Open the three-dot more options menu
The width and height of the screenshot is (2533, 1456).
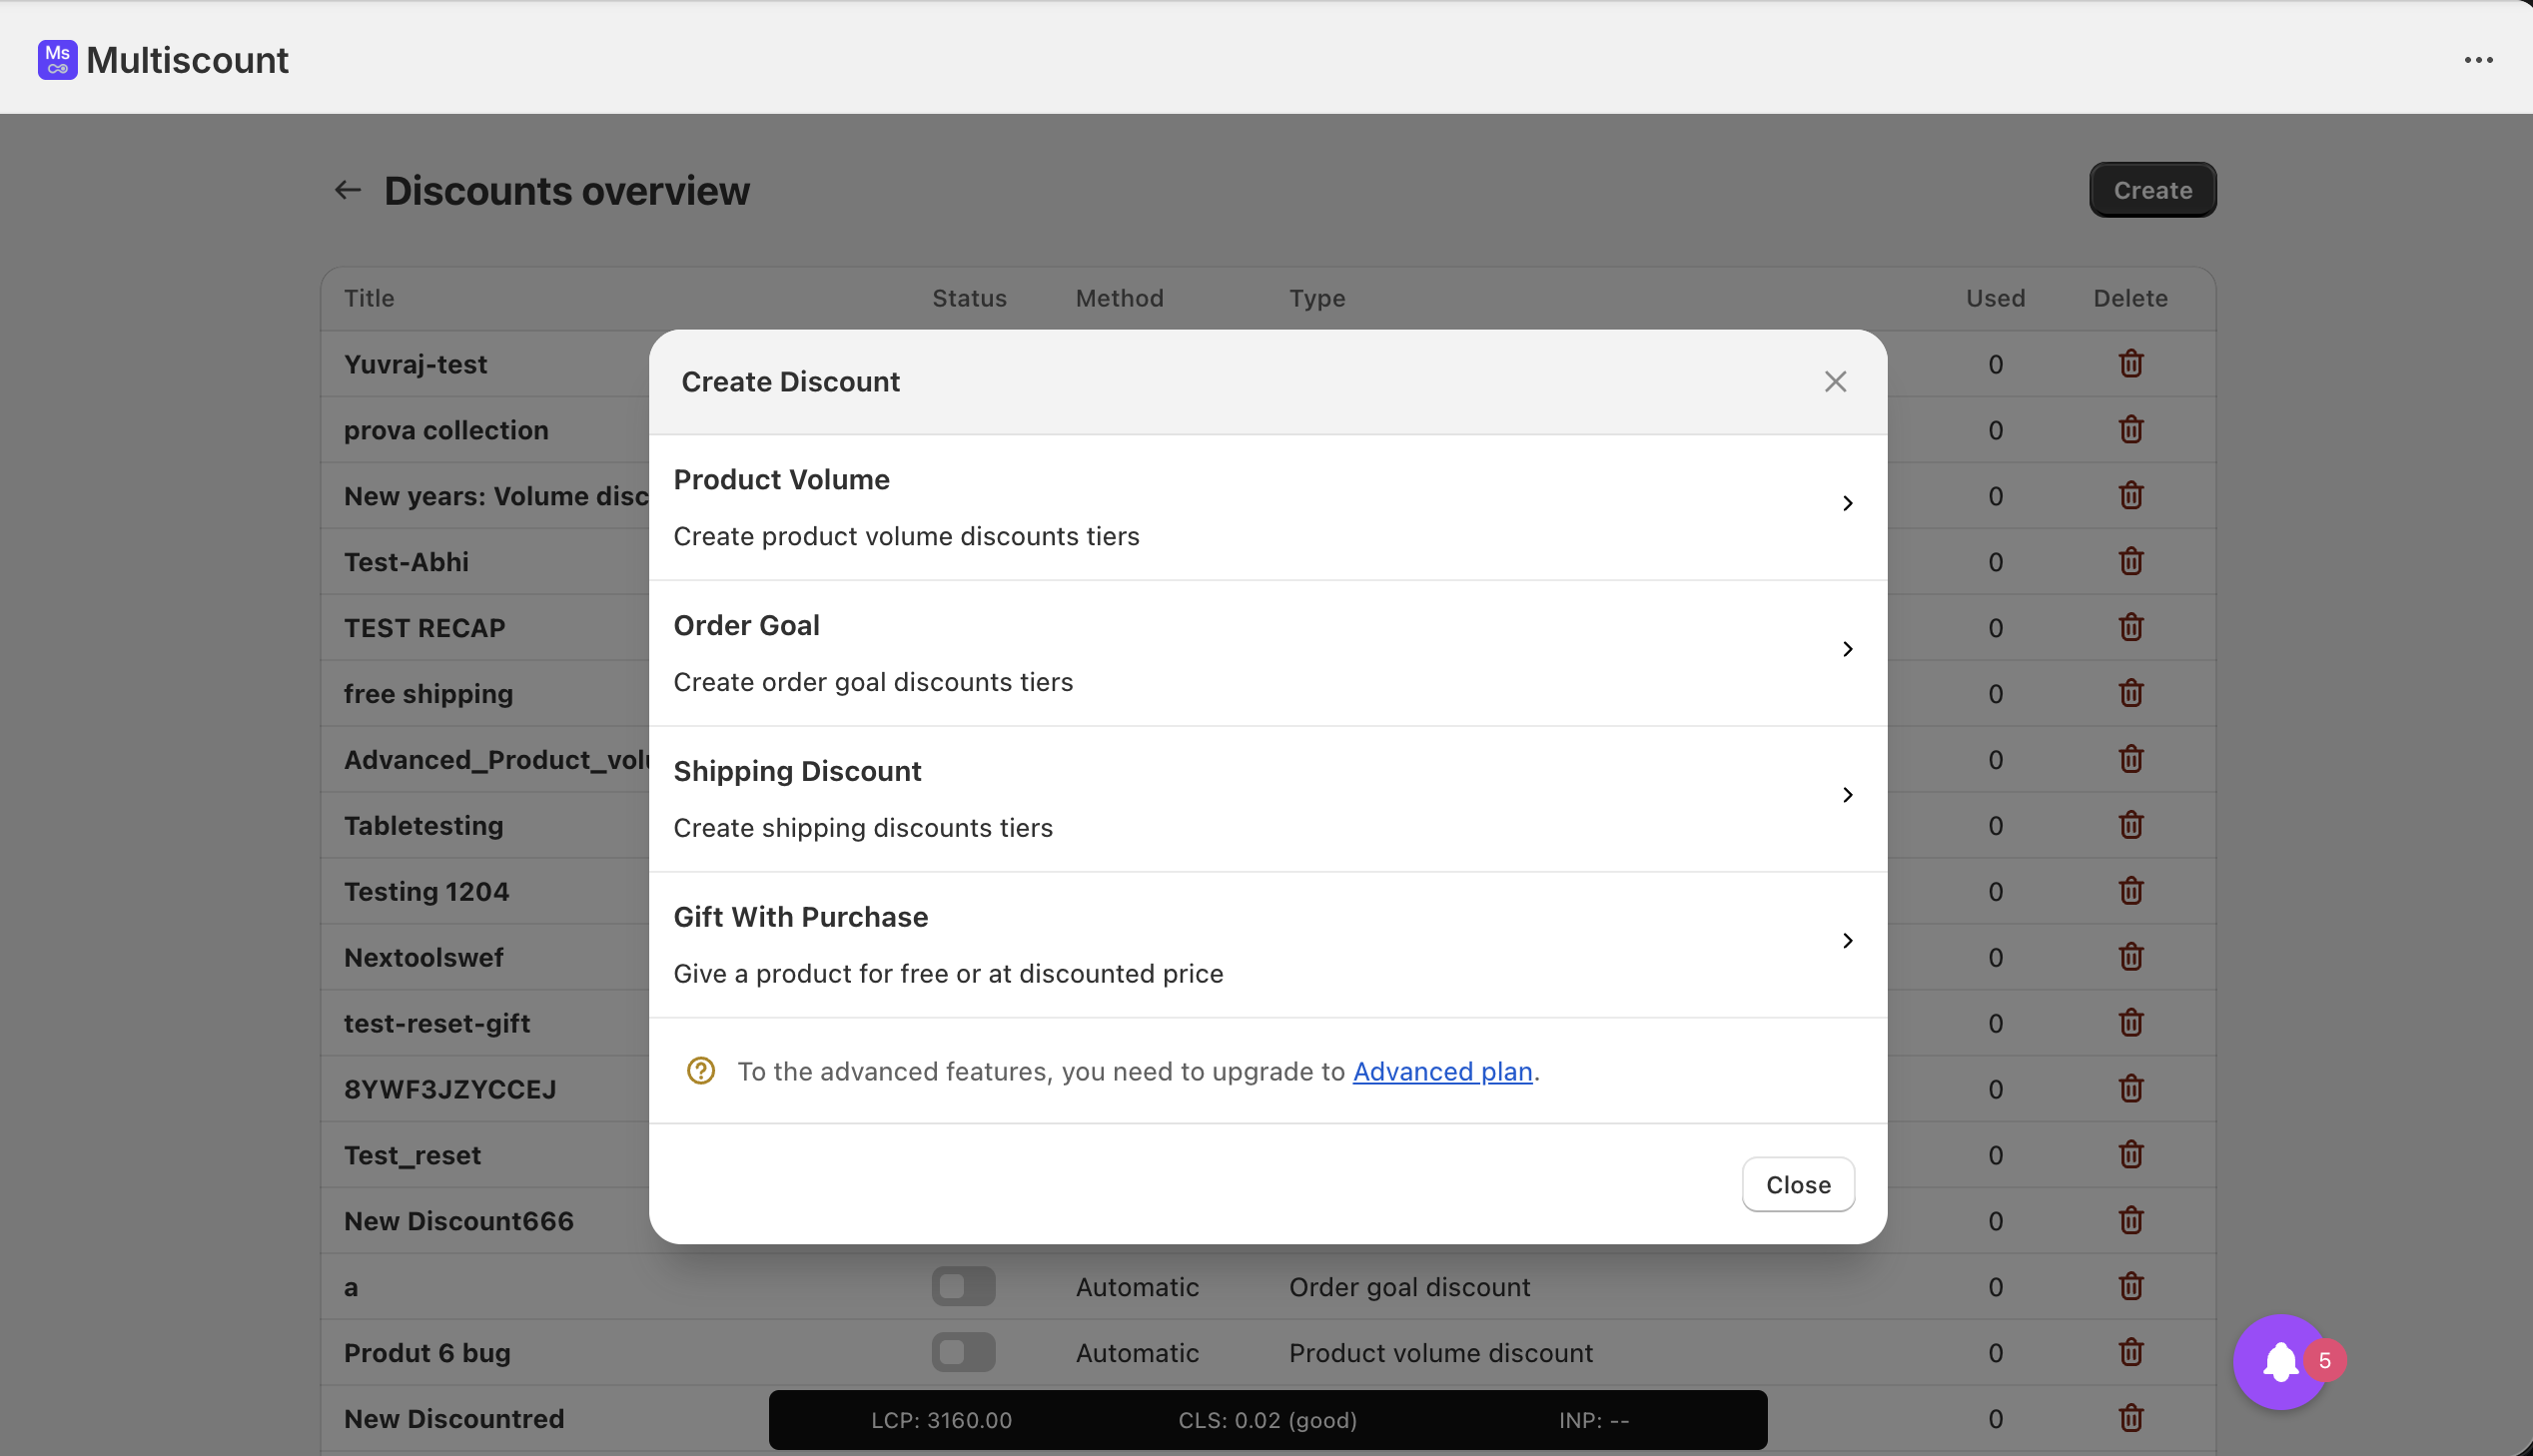tap(2478, 60)
